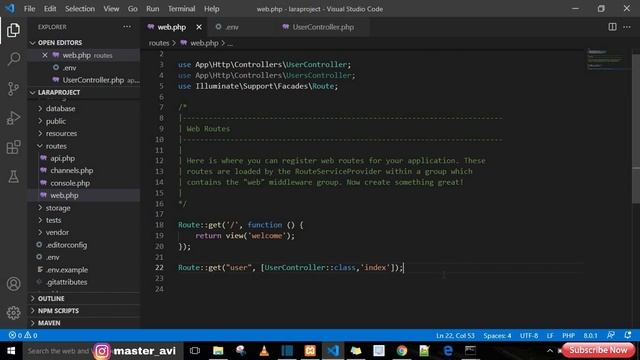Viewport: 640px width, 360px height.
Task: Change the UTF-8 file encoding
Action: (529, 336)
